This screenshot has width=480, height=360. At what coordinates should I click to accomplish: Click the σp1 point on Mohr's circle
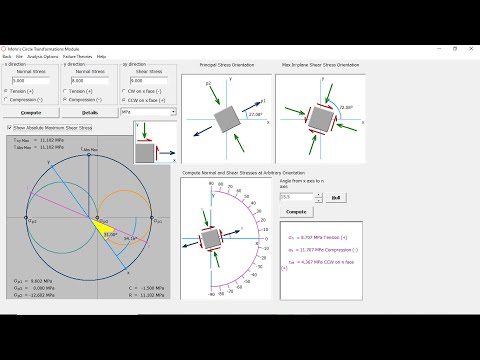click(x=152, y=218)
